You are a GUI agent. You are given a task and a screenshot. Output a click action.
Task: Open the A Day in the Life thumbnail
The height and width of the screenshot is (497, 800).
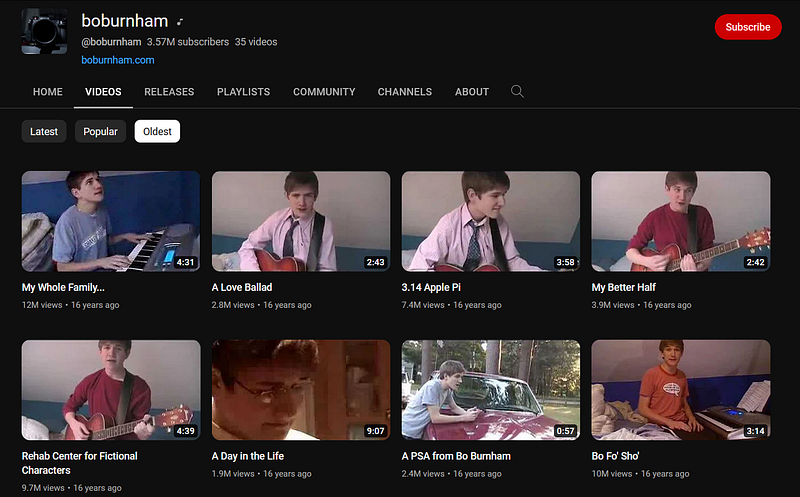coord(301,390)
